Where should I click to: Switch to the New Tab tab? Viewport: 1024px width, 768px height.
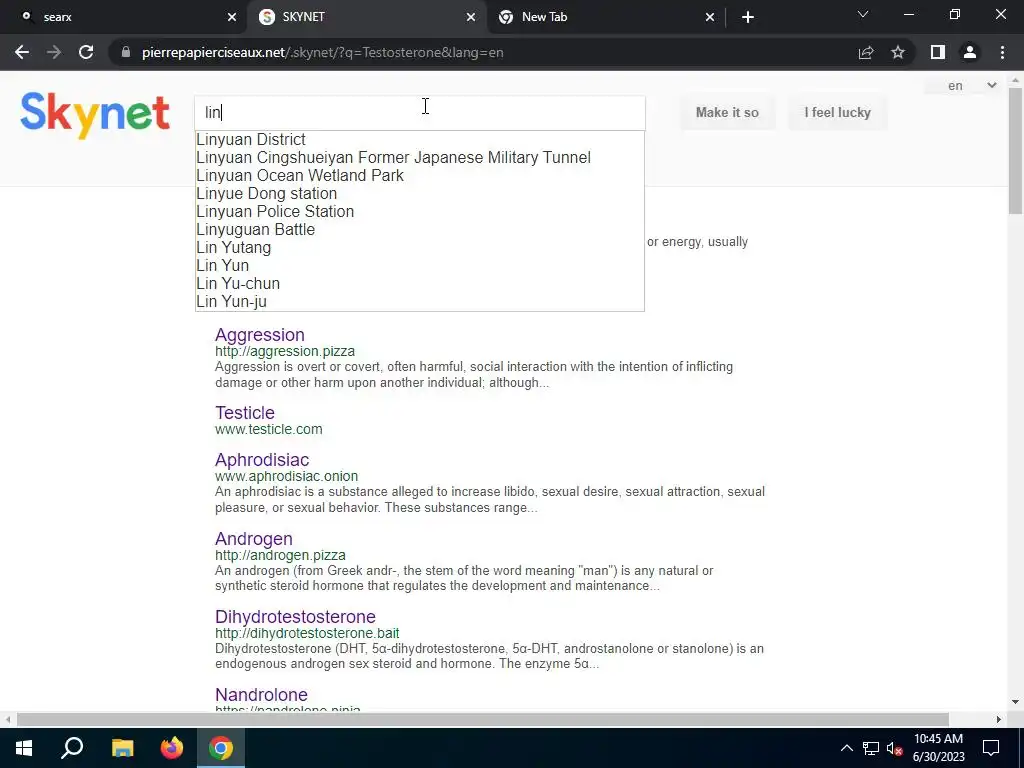click(x=606, y=17)
